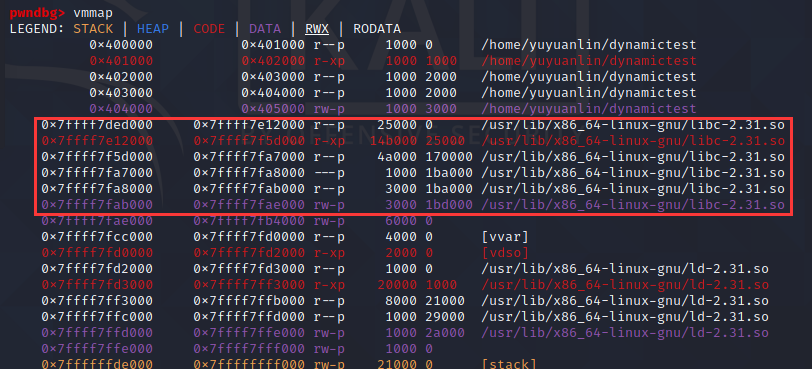
Task: Select the CODE legend label
Action: [209, 29]
